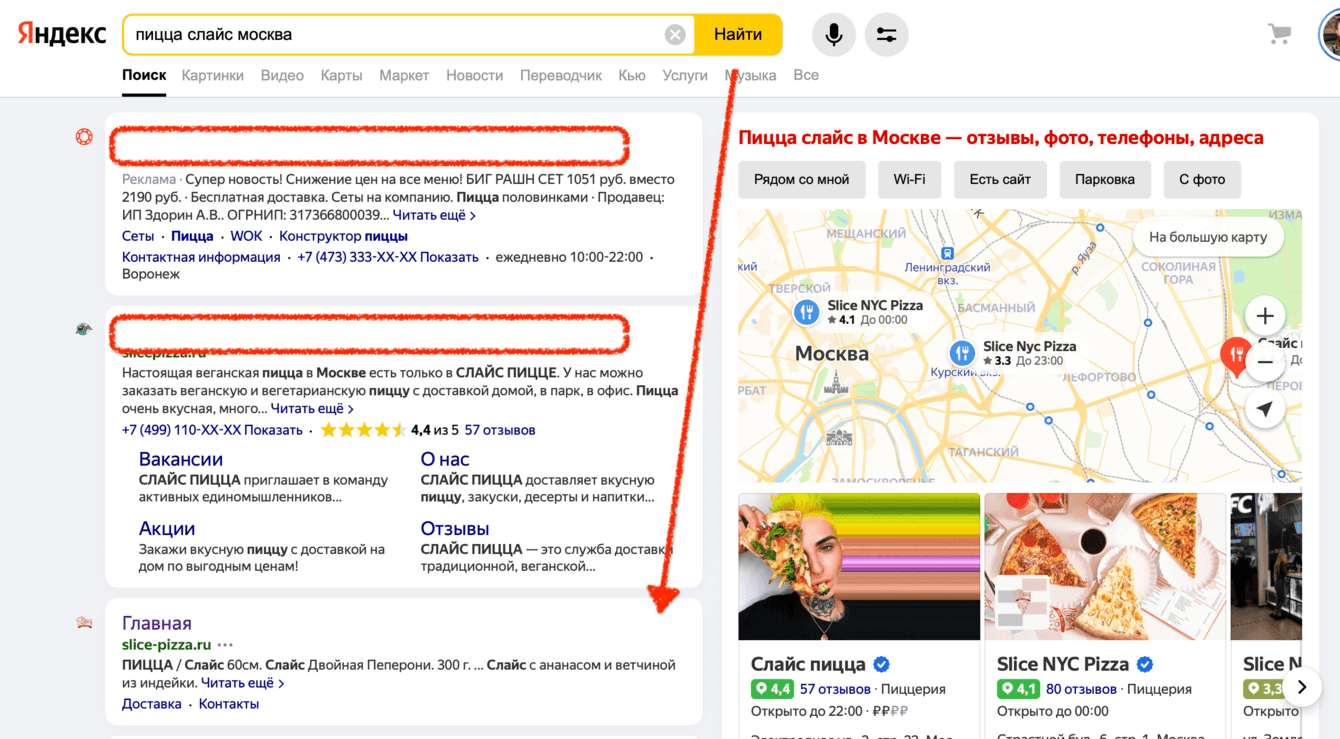
Task: Go to the Карты tab
Action: coord(341,75)
